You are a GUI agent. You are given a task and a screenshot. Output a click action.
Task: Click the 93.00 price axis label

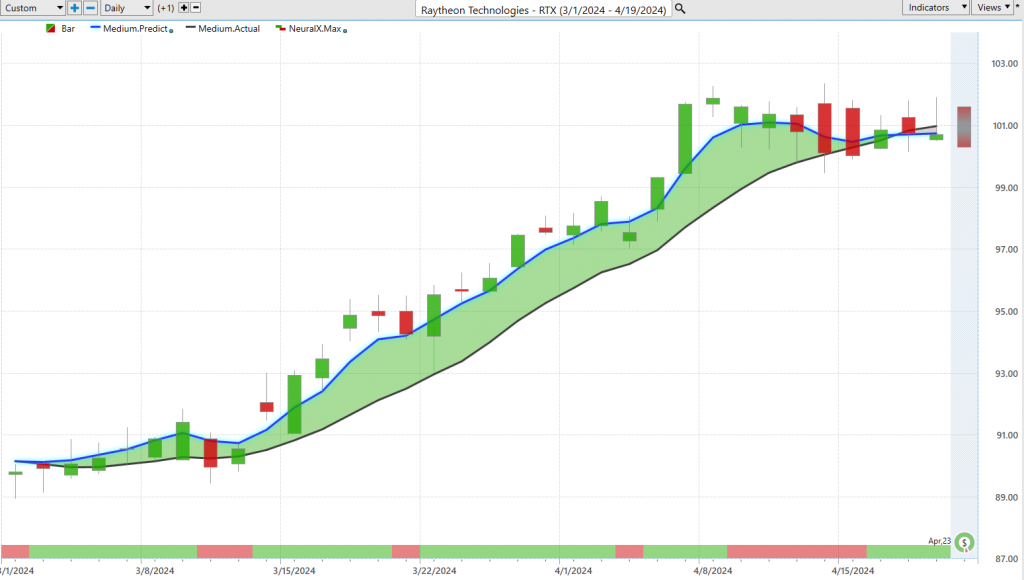1005,374
